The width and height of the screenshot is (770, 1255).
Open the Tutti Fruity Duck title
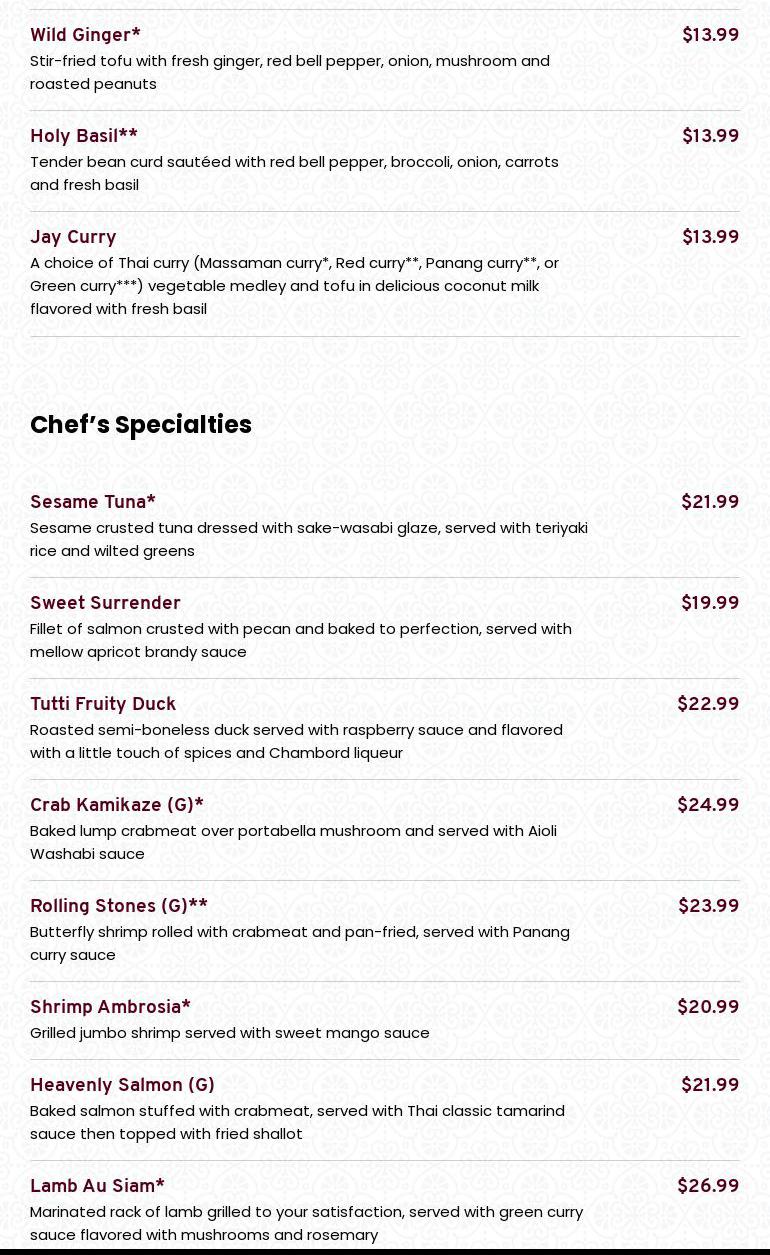pyautogui.click(x=103, y=705)
